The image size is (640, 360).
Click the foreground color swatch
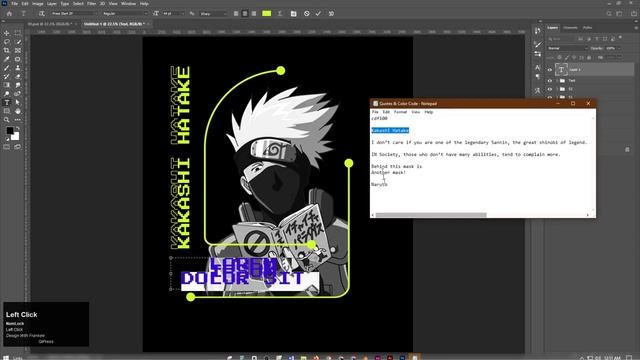[x=9, y=131]
